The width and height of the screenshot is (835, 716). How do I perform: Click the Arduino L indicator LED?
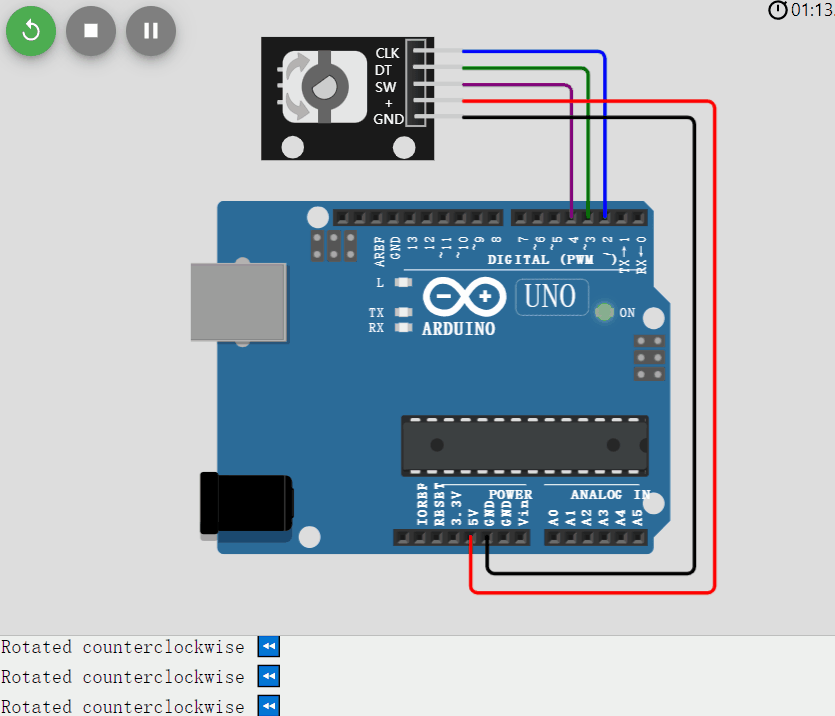(403, 282)
